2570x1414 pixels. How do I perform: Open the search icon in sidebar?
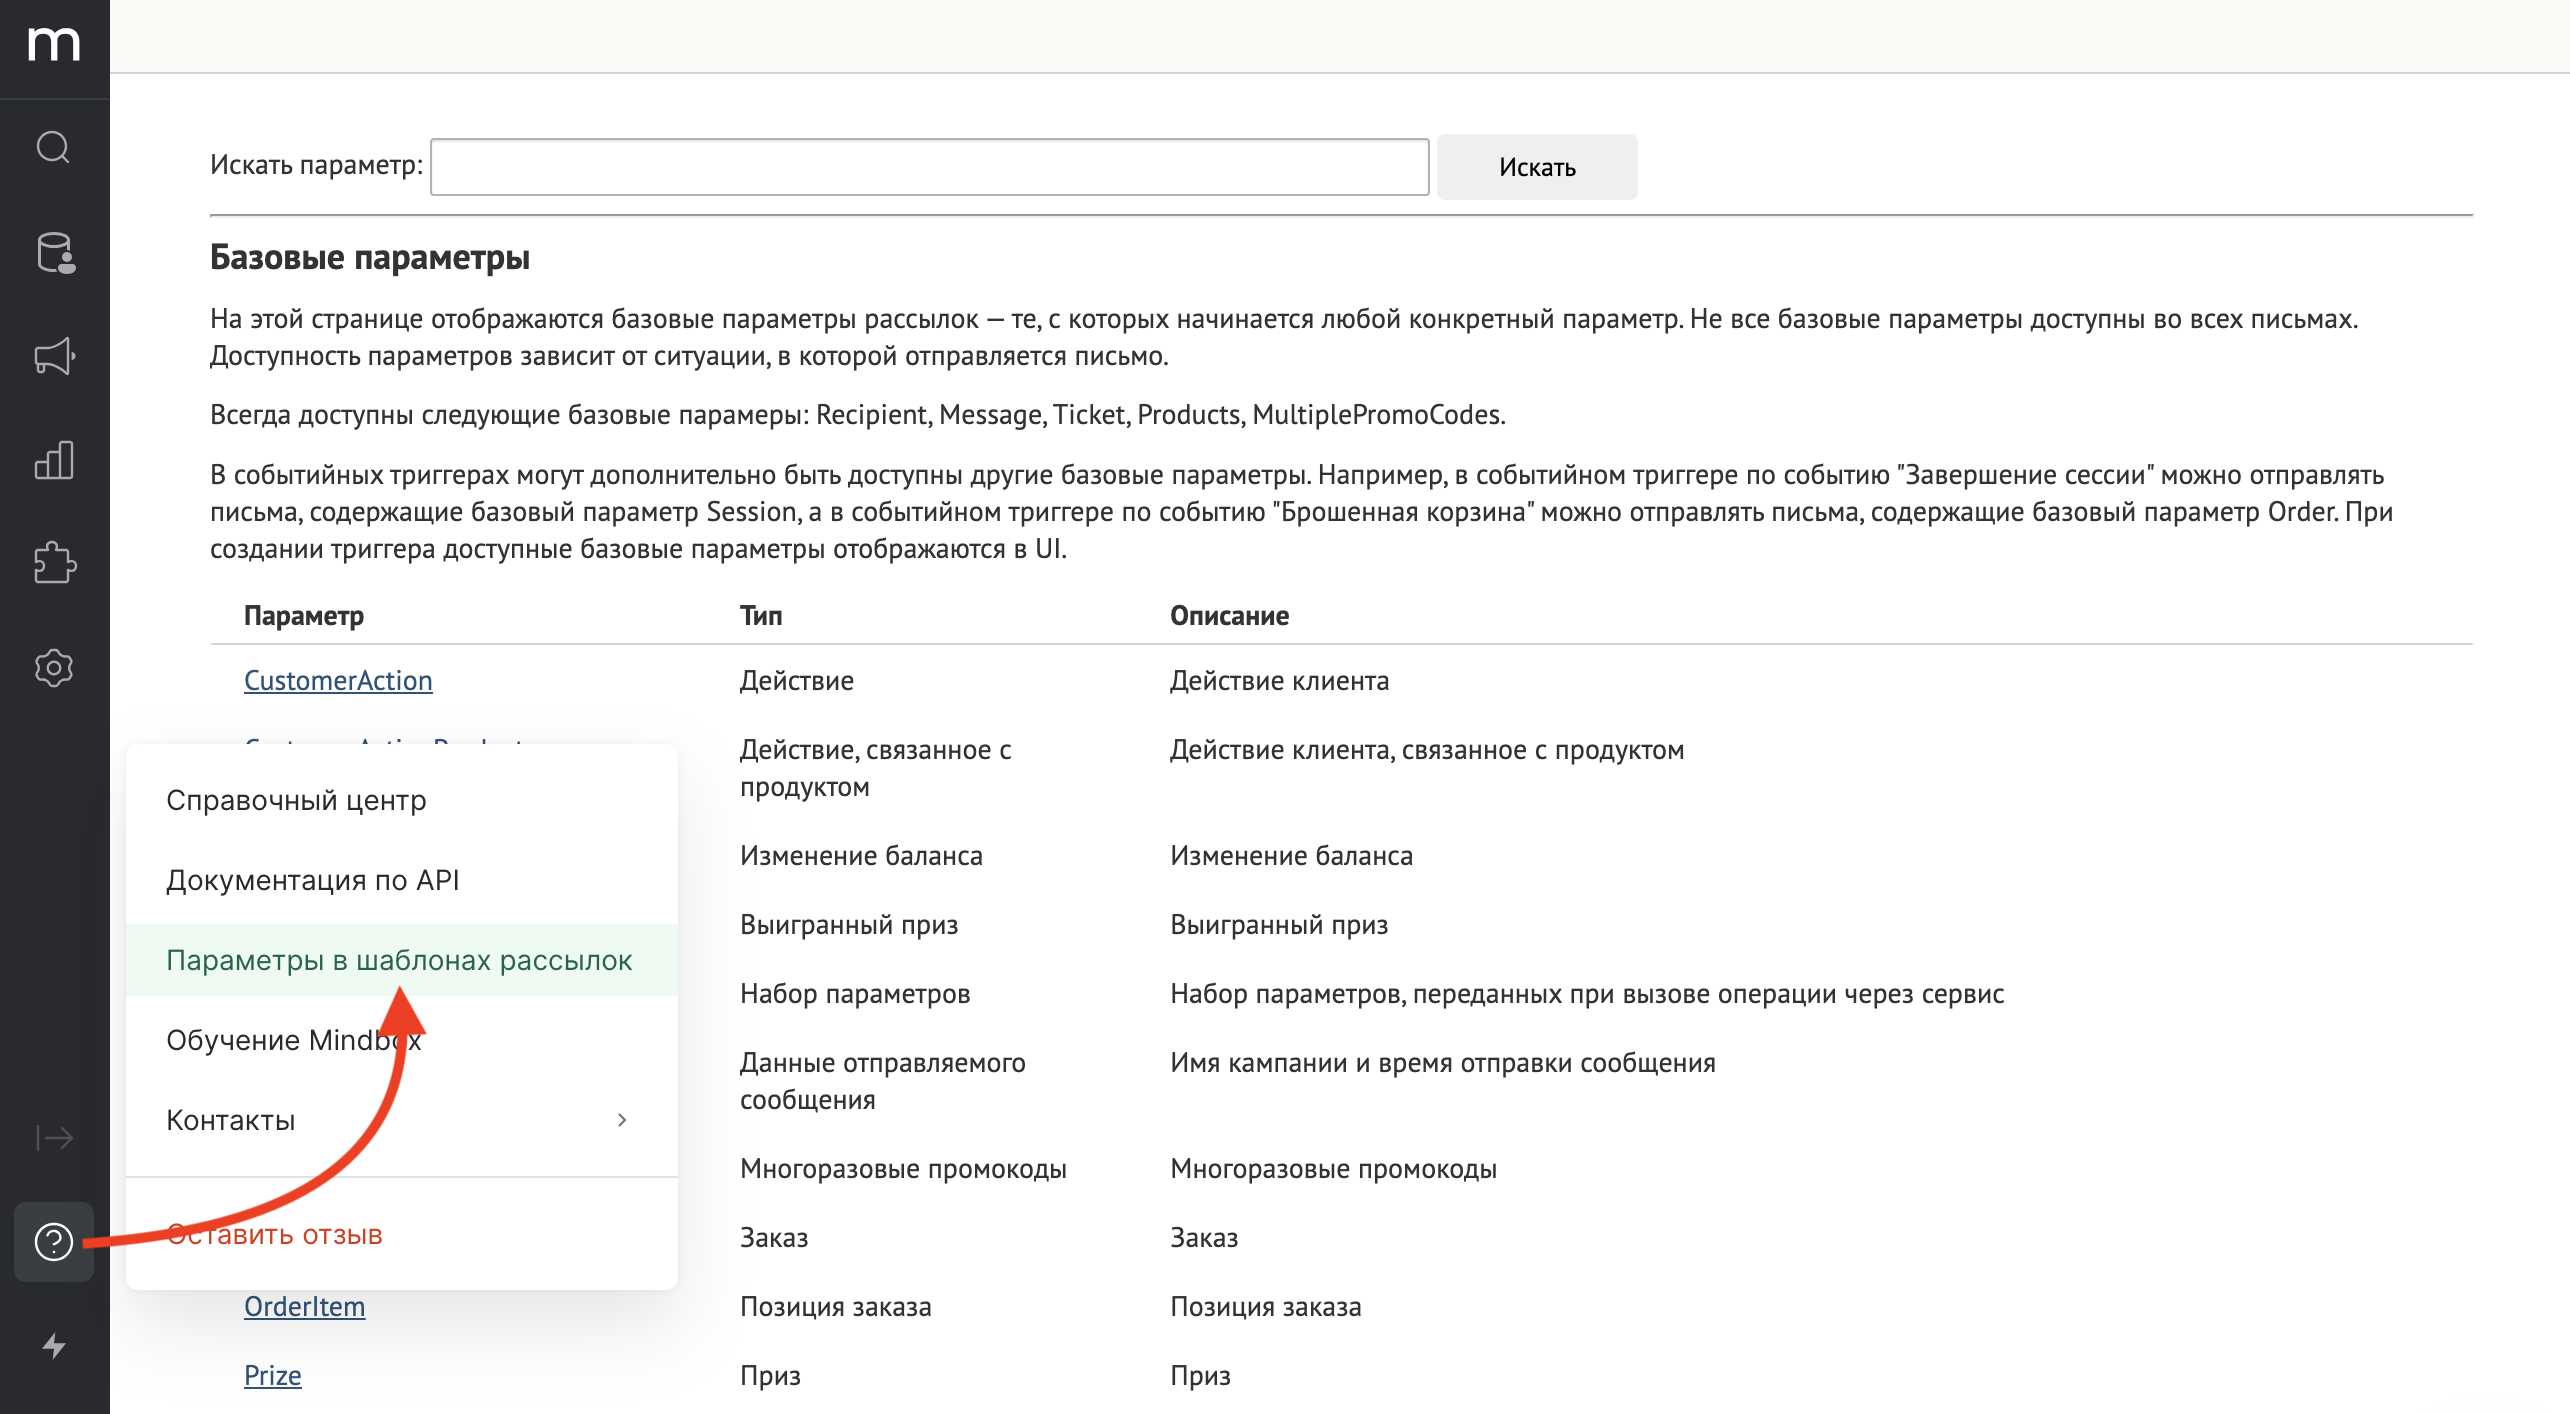(54, 147)
